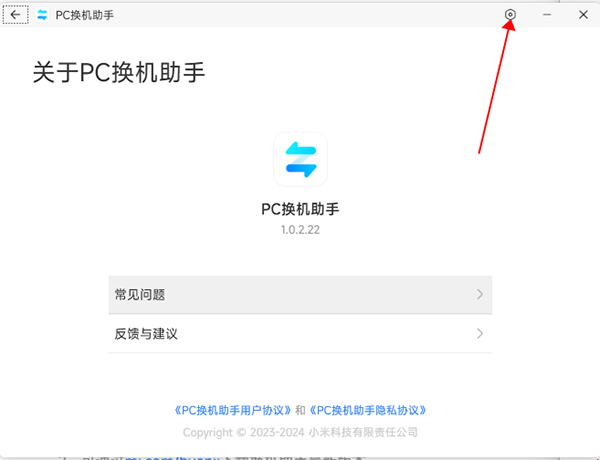Close the PC换机助手 window
This screenshot has width=600, height=460.
click(x=583, y=15)
